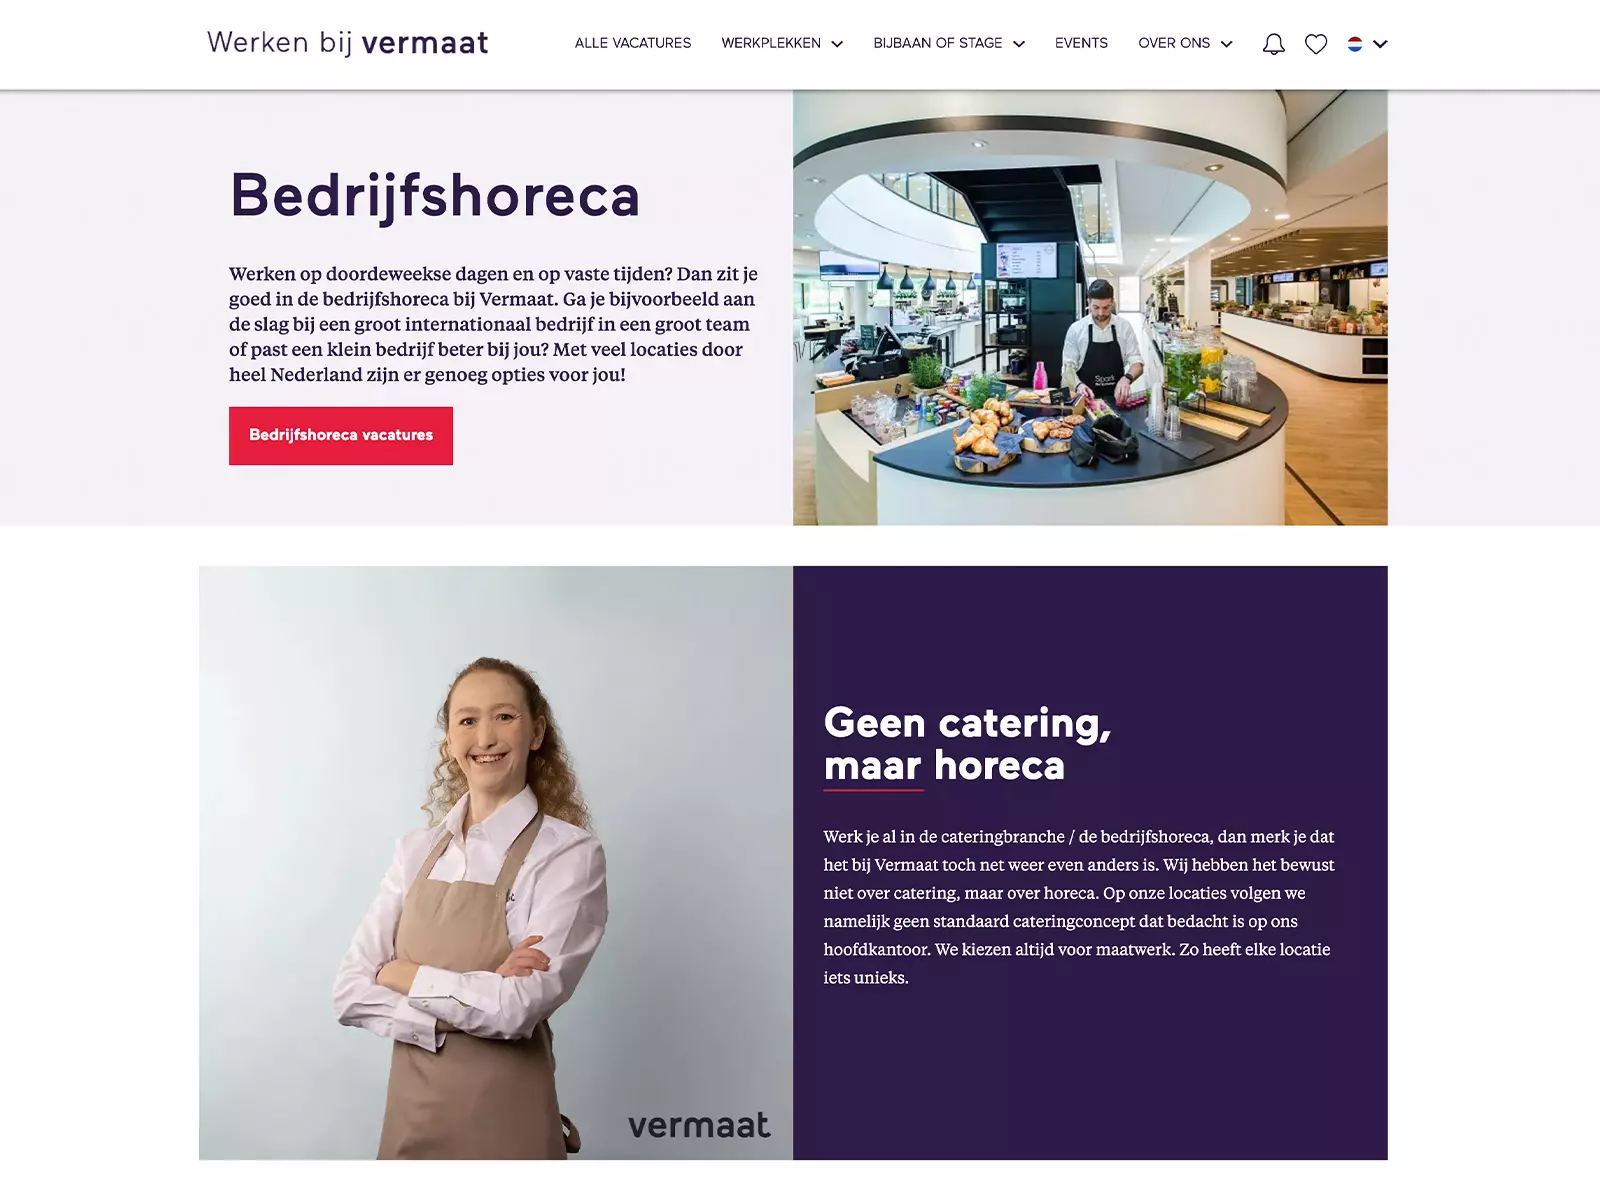Open the notifications bell icon

(x=1273, y=44)
